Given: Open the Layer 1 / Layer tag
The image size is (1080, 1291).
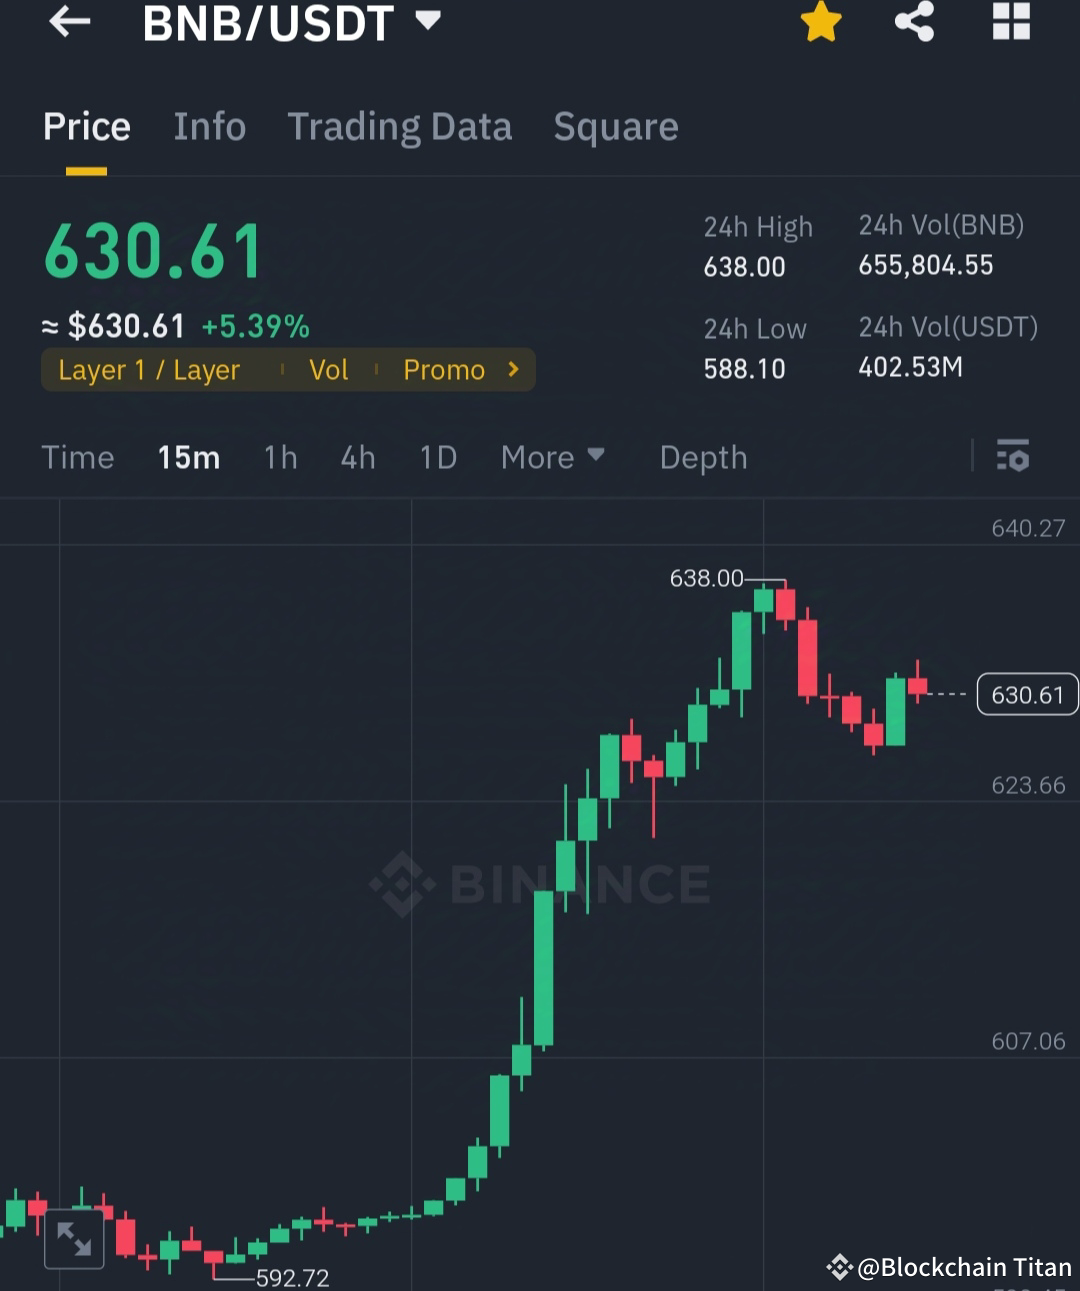Looking at the screenshot, I should [x=148, y=369].
